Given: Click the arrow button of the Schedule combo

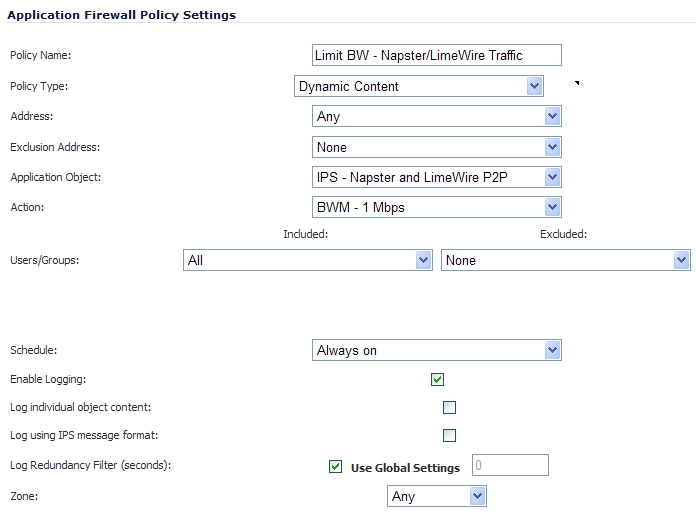Looking at the screenshot, I should [552, 350].
